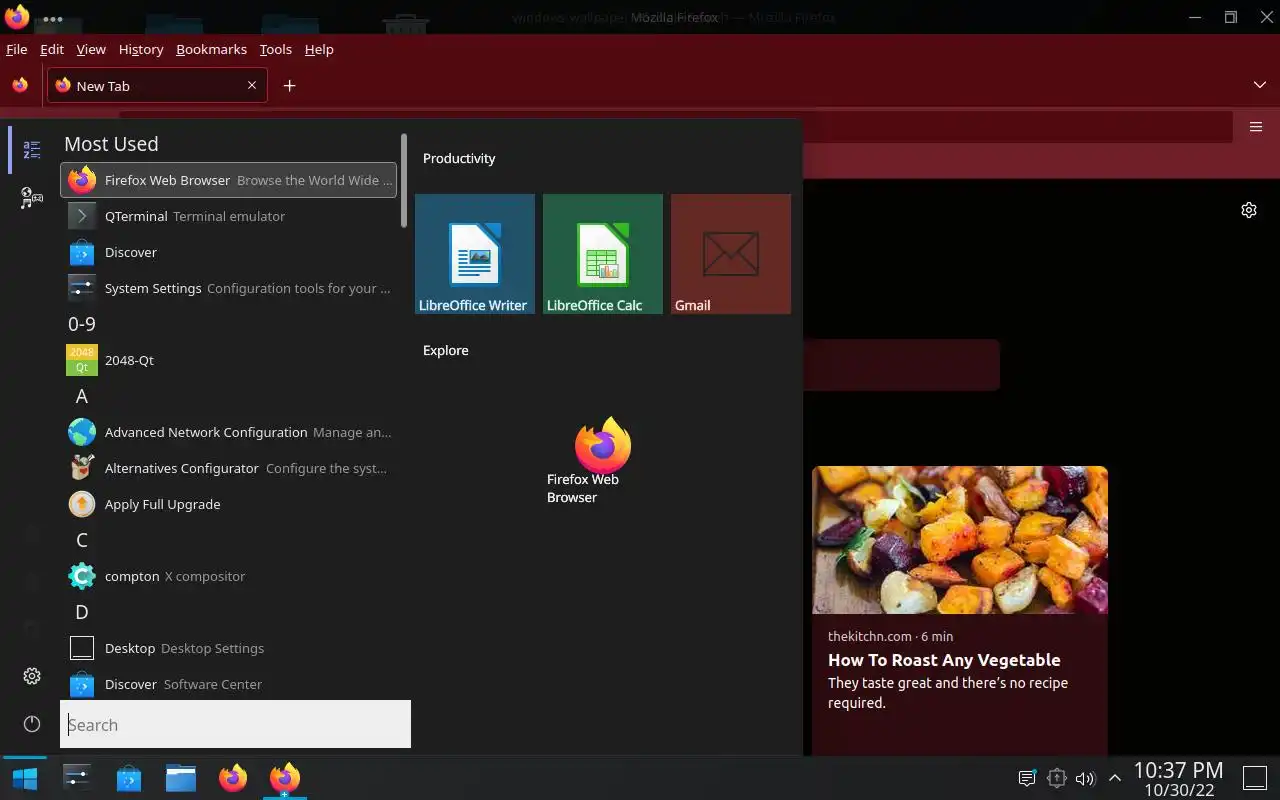Click the app list scrollbar
The width and height of the screenshot is (1280, 800).
404,180
